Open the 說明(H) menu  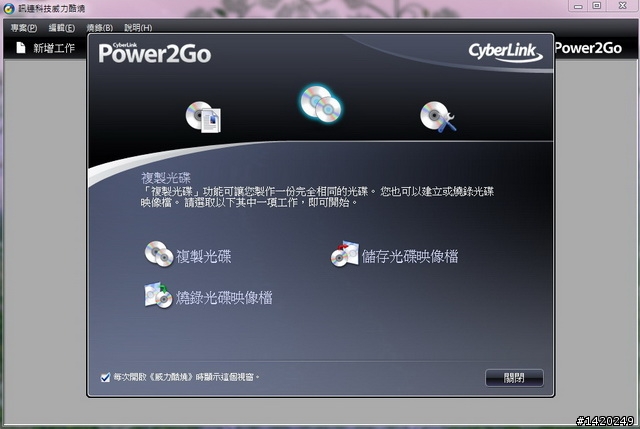(x=138, y=28)
